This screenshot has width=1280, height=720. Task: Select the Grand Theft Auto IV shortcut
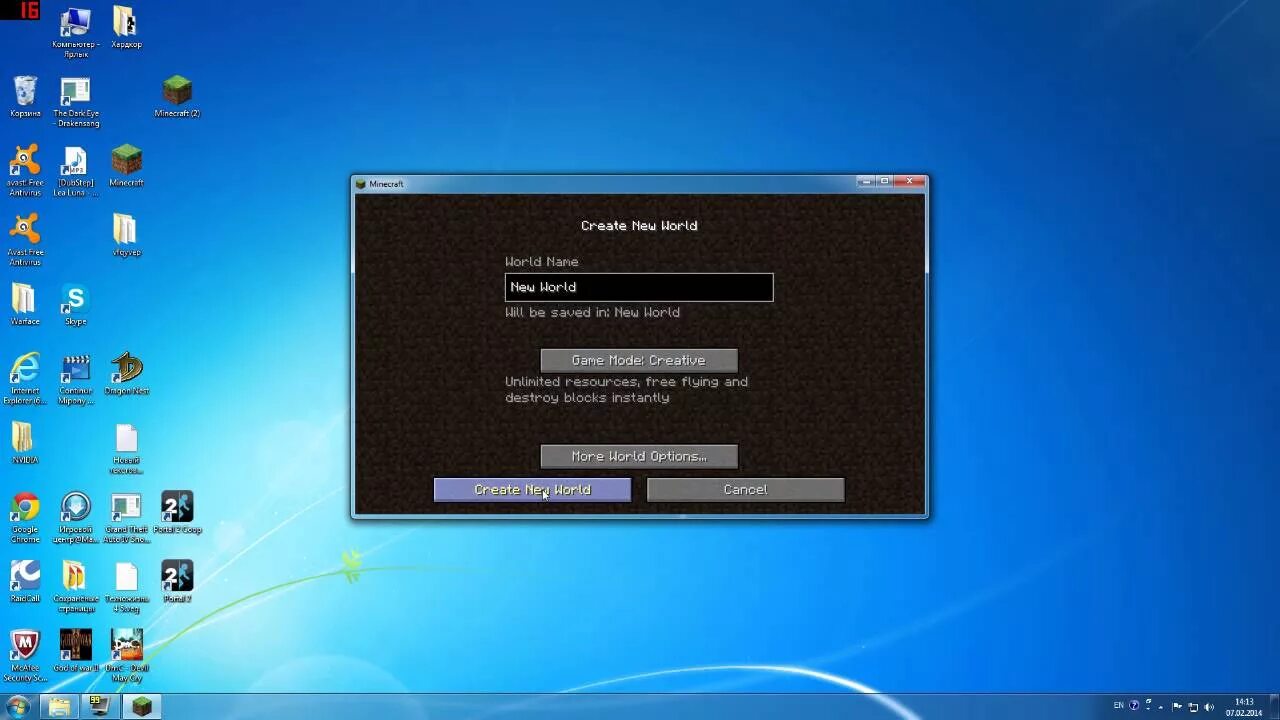(x=126, y=516)
